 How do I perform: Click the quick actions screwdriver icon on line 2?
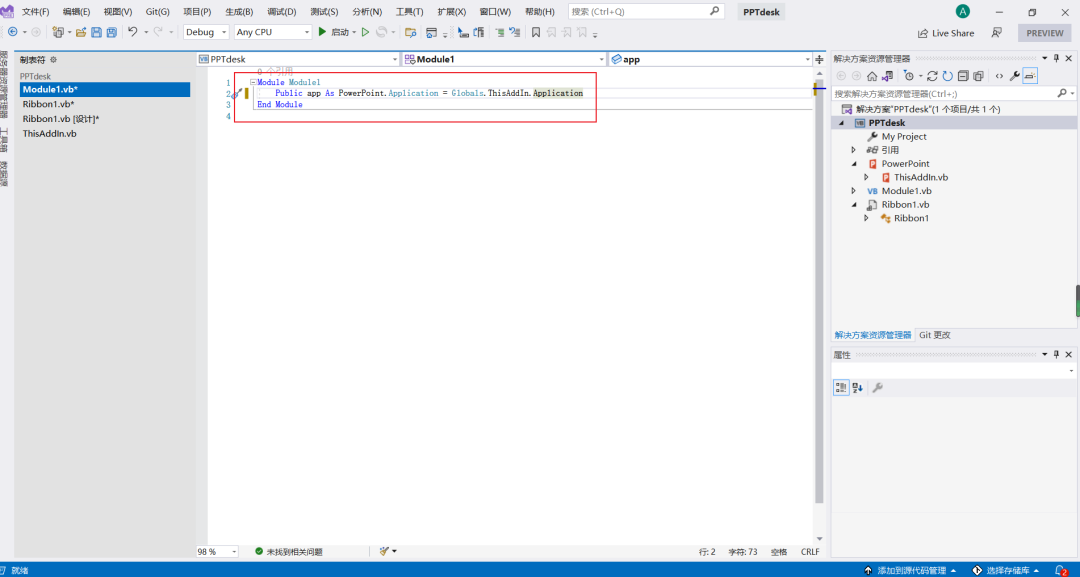[x=237, y=93]
